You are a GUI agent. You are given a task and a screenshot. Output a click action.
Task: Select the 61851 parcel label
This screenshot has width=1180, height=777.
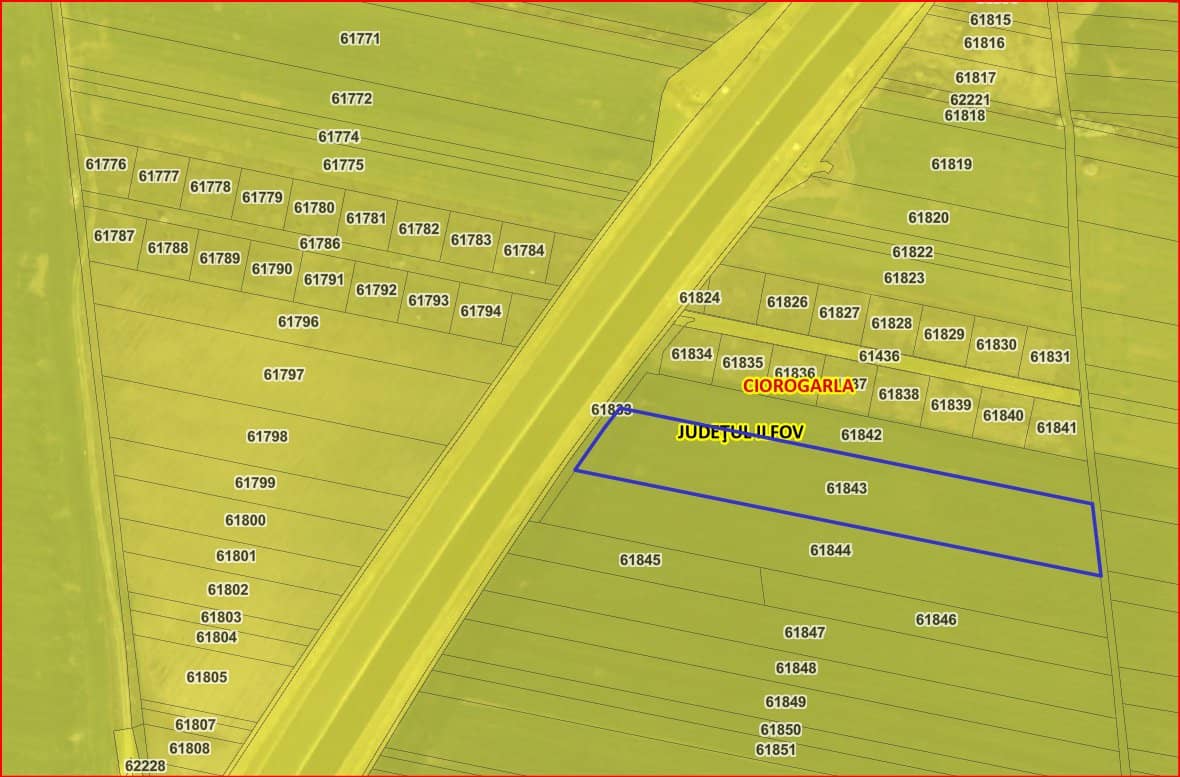point(775,750)
